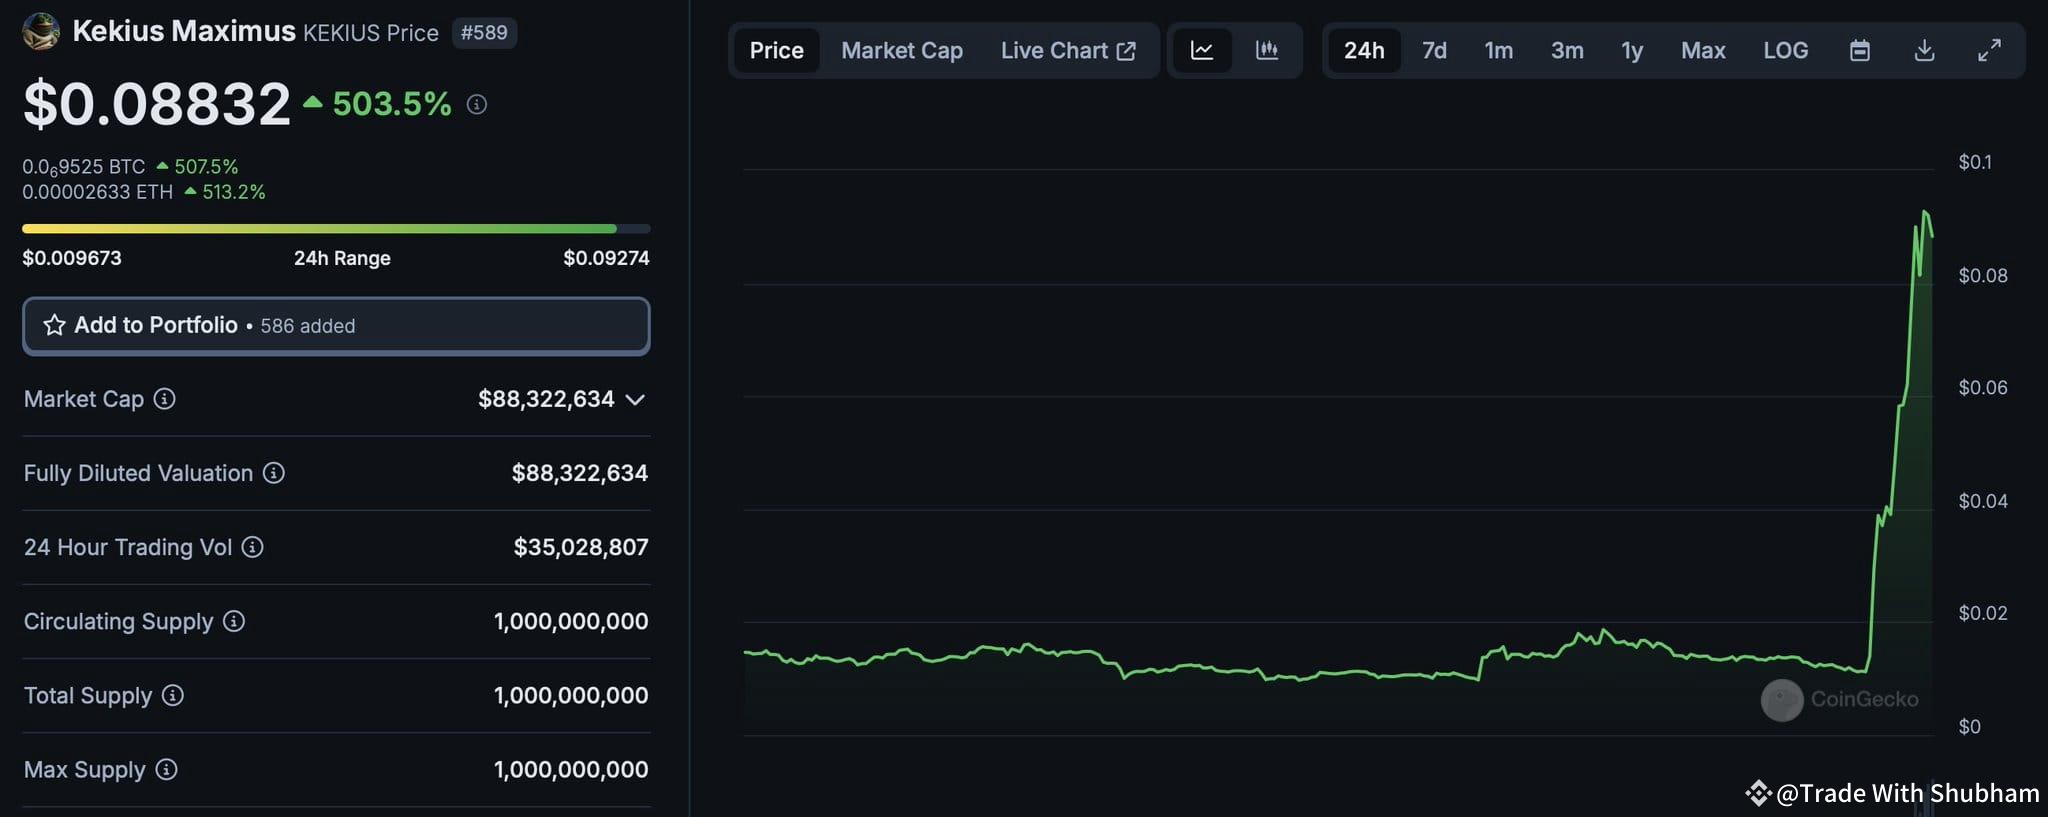
Task: Click the $0.04 y-axis label
Action: coord(1983,501)
